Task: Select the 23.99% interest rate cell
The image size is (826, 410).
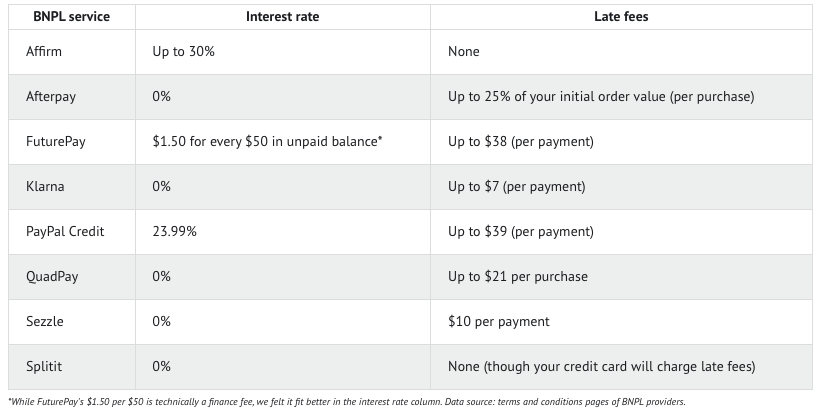Action: pyautogui.click(x=283, y=232)
